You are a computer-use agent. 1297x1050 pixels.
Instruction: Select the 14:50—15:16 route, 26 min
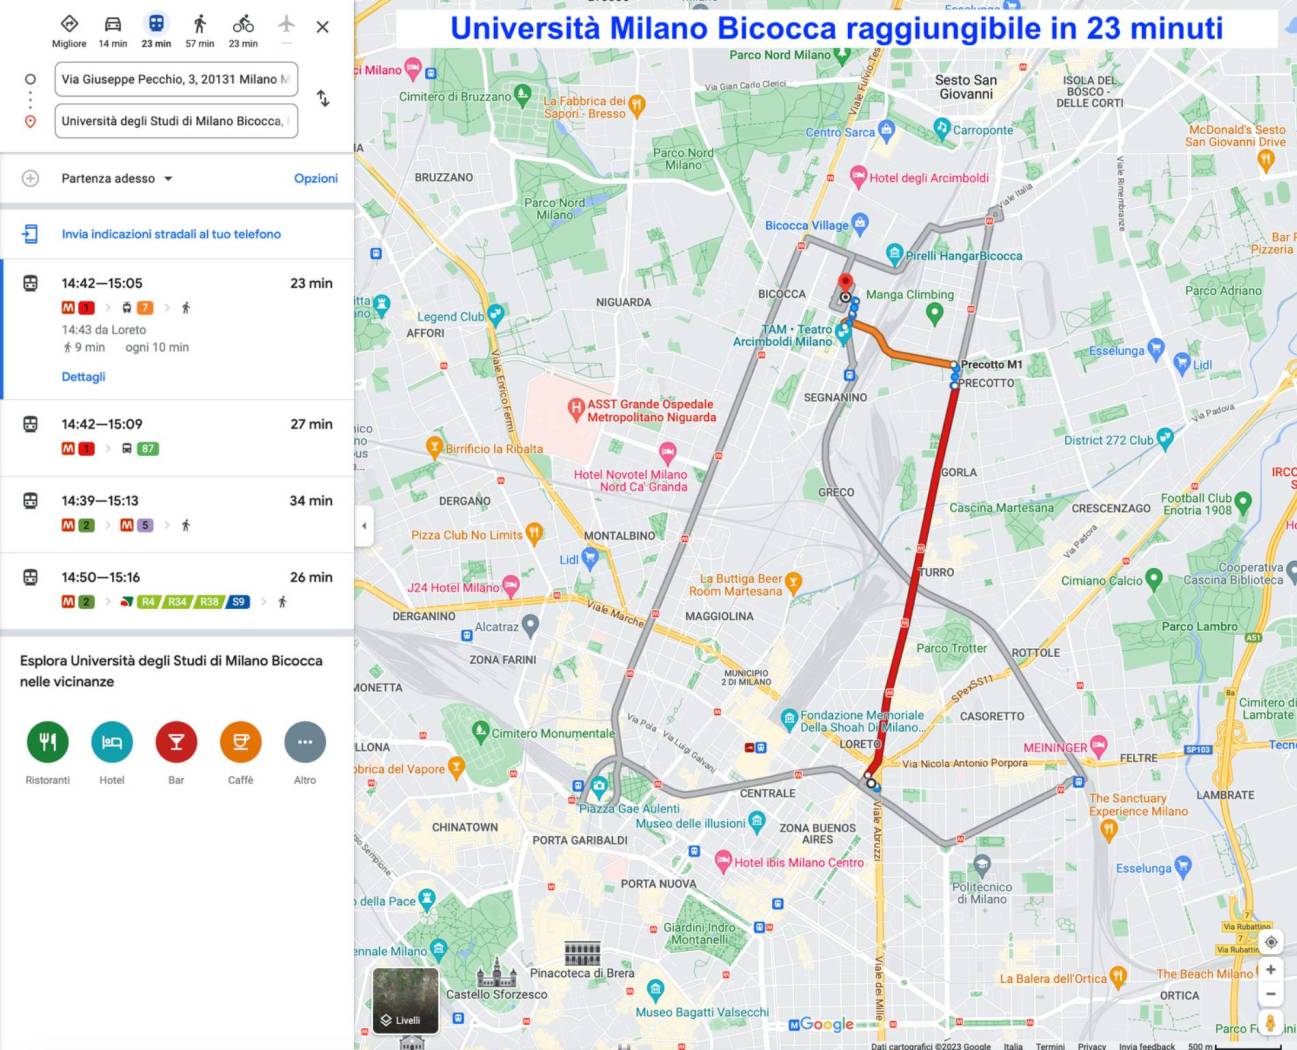tap(177, 590)
